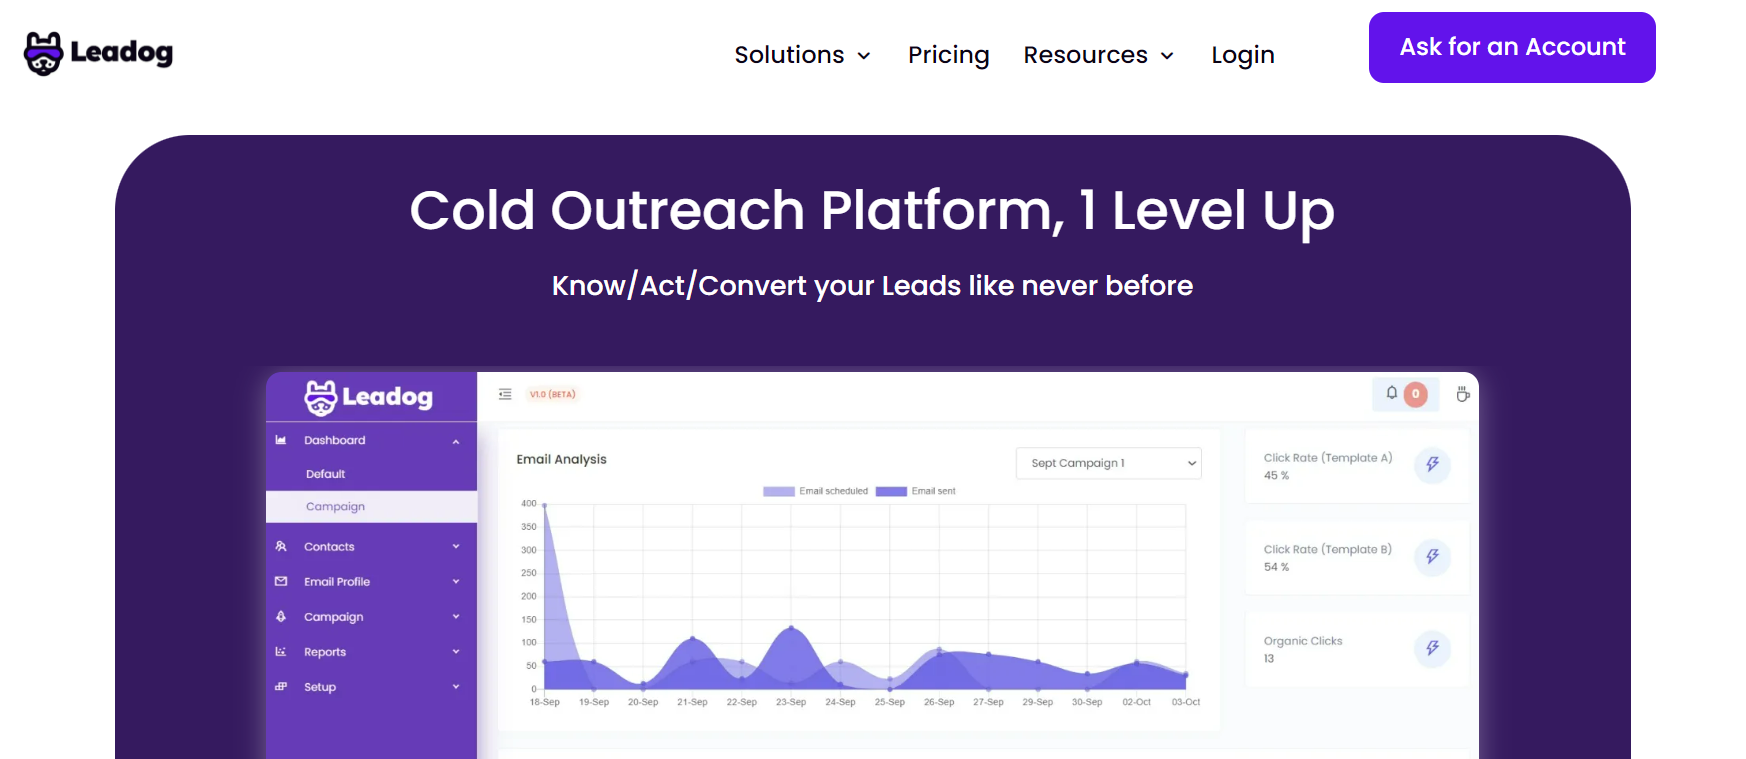The image size is (1746, 759).
Task: Click the 23-Sep axis label
Action: (791, 702)
